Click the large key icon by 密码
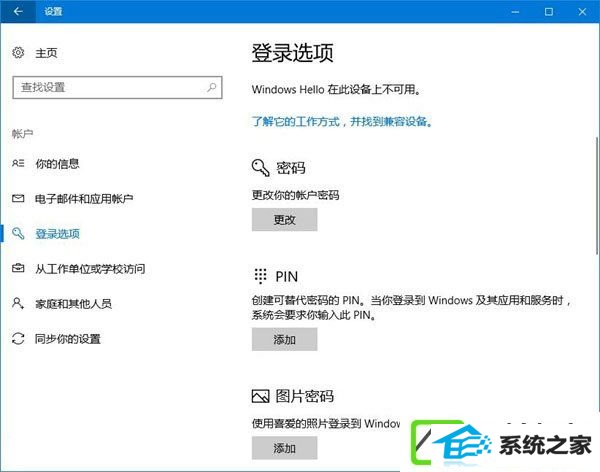 tap(261, 168)
